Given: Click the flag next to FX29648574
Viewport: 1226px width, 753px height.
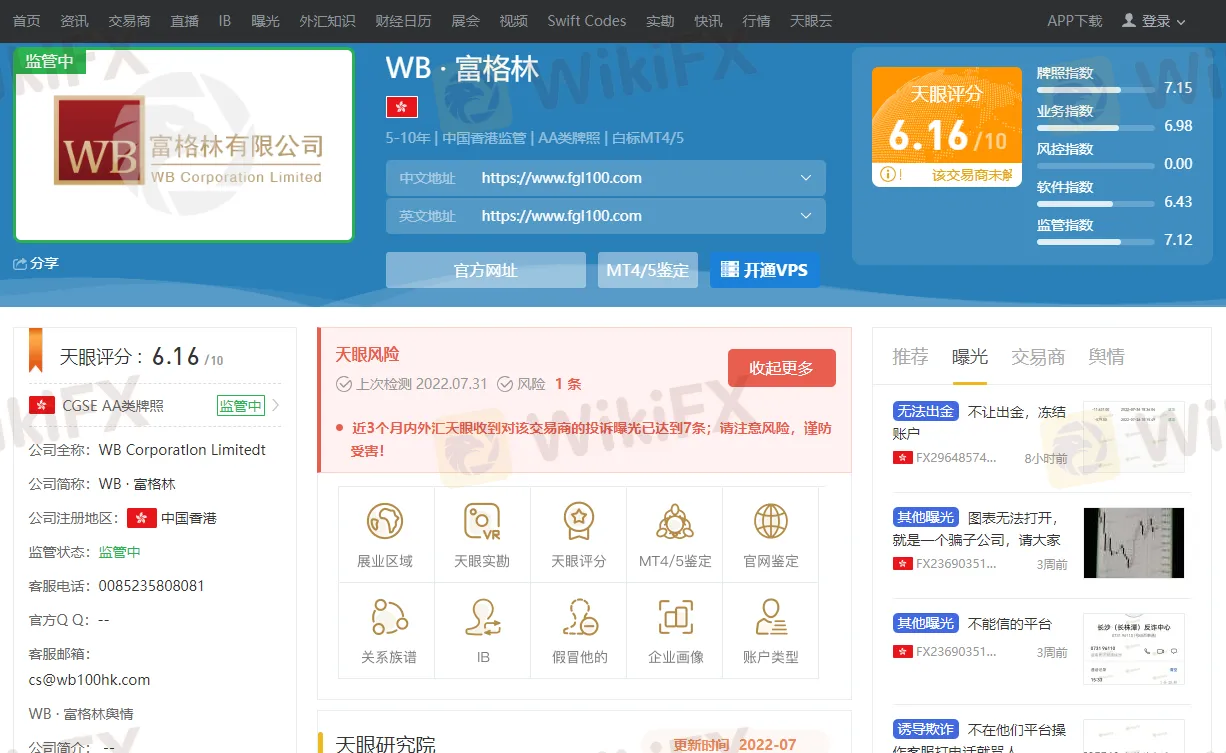Looking at the screenshot, I should pos(903,458).
